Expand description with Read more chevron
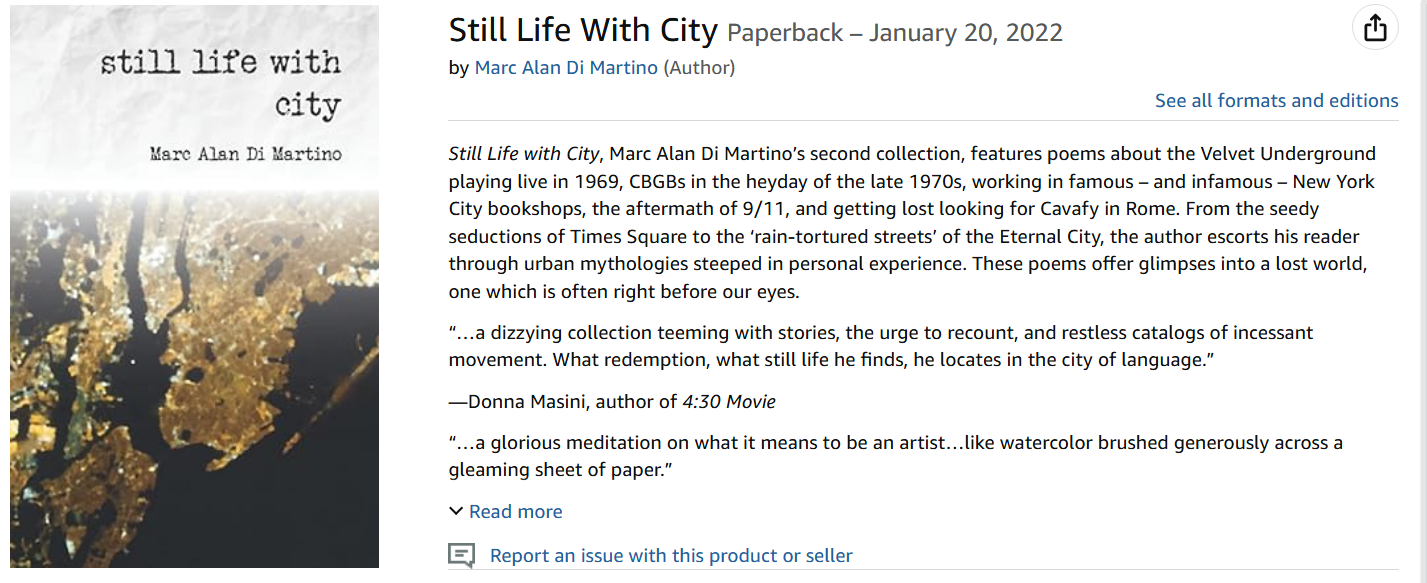This screenshot has height=583, width=1427. 456,511
